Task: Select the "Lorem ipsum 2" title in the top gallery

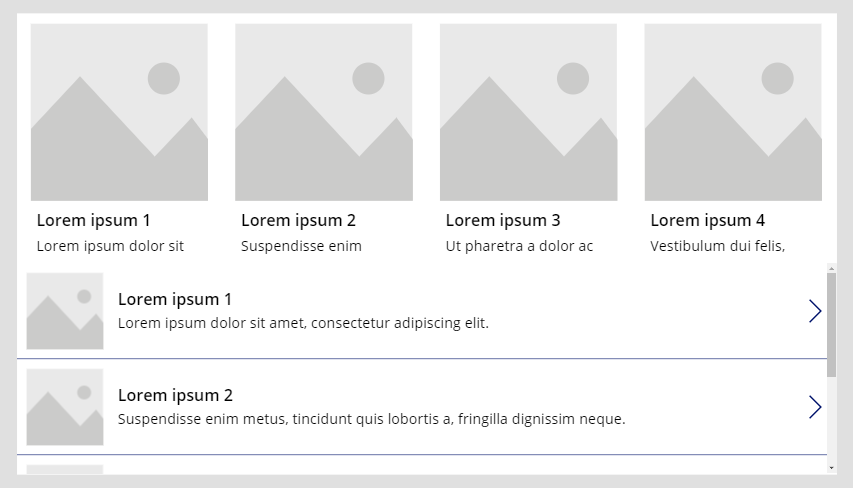Action: click(x=298, y=220)
